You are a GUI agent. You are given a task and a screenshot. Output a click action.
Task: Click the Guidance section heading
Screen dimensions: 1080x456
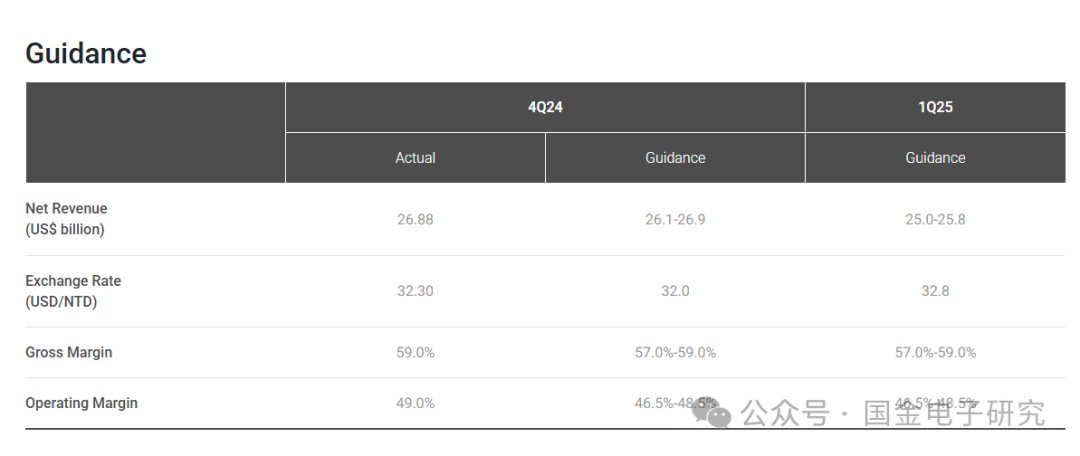pos(86,54)
